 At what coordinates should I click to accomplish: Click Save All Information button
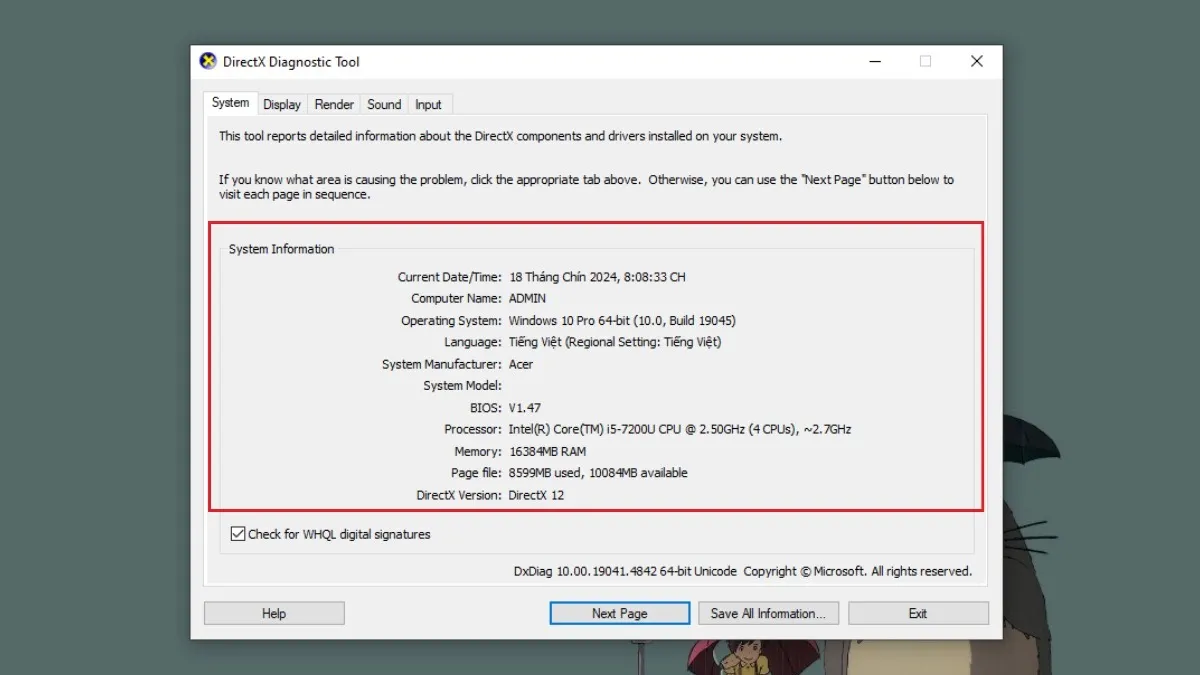pyautogui.click(x=768, y=613)
